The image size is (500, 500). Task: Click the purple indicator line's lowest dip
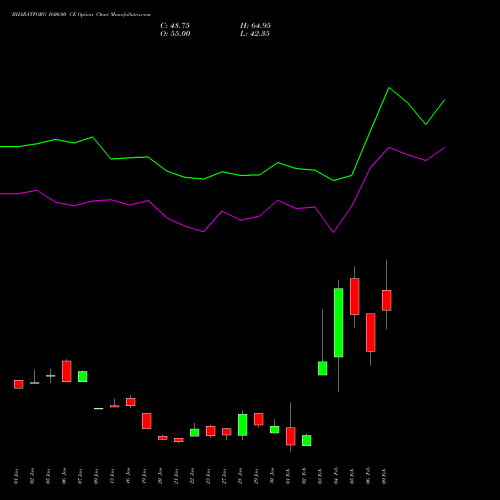[333, 232]
